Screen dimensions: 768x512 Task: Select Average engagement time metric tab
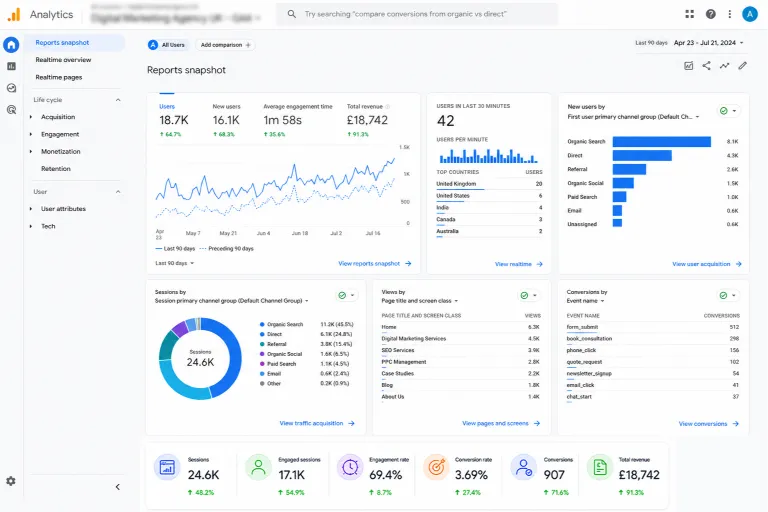pos(298,120)
